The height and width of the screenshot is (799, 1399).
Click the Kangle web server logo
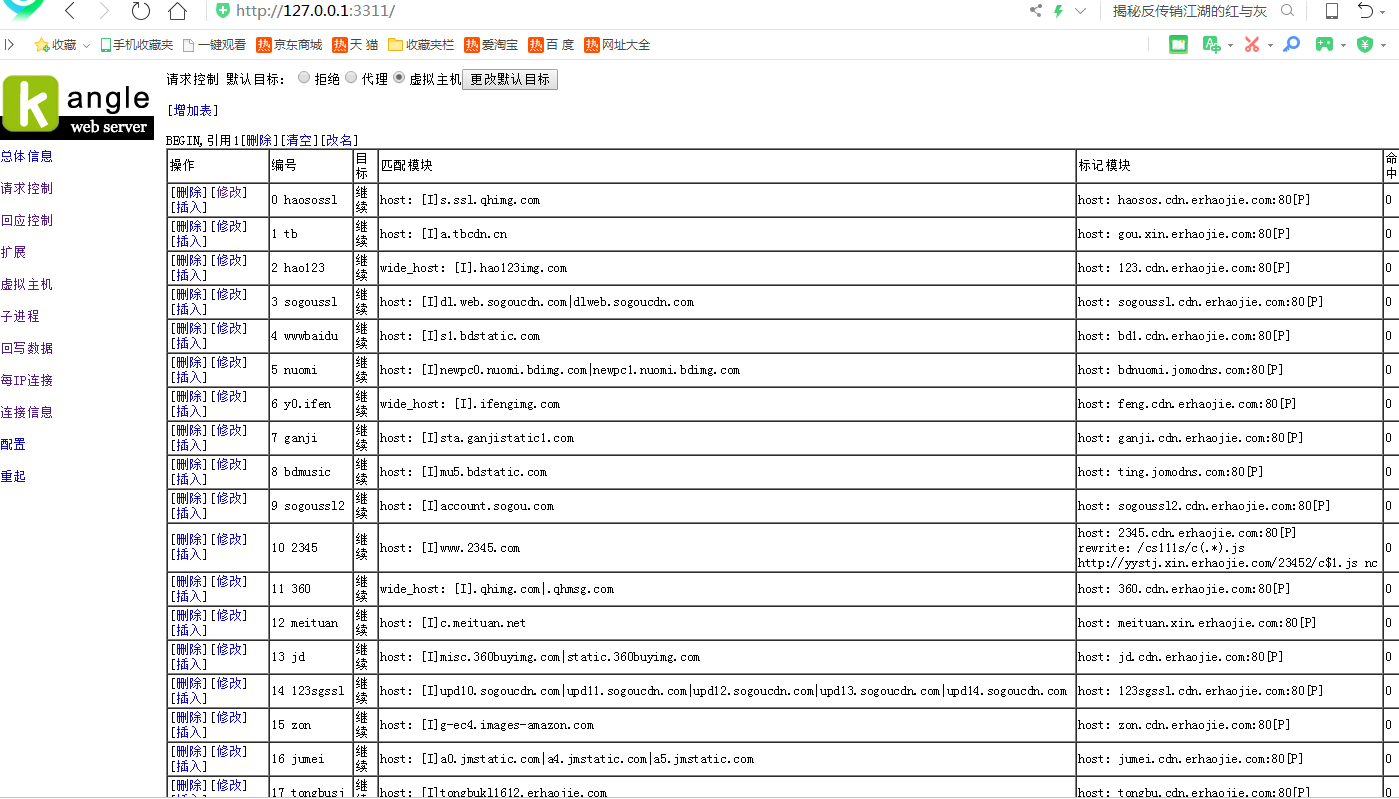click(77, 106)
